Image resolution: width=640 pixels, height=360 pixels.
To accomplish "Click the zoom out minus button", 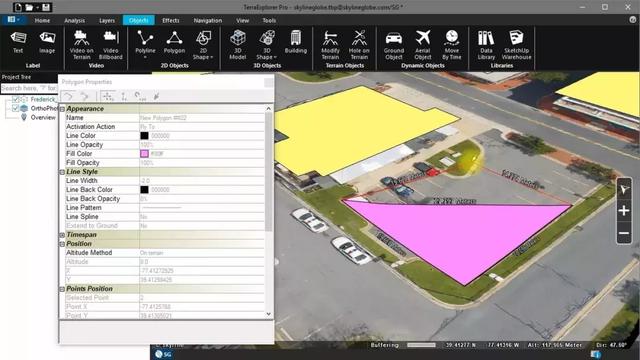I will point(624,233).
